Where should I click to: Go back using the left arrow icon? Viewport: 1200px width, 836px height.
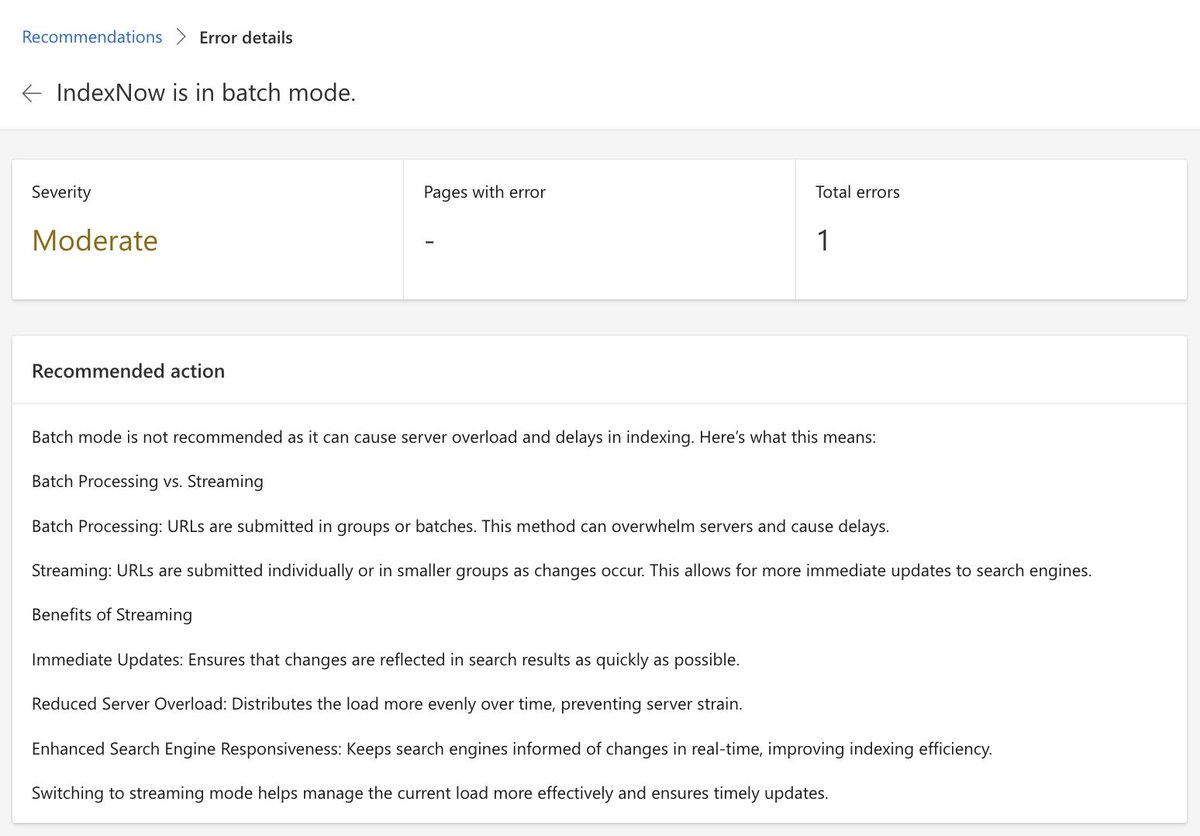(x=32, y=93)
